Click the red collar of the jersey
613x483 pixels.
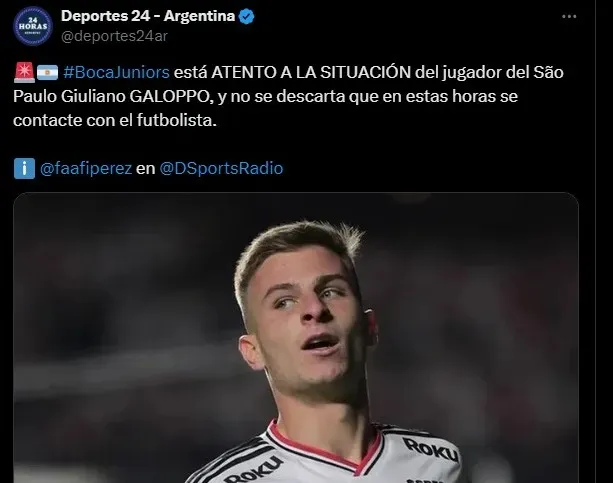pyautogui.click(x=324, y=448)
